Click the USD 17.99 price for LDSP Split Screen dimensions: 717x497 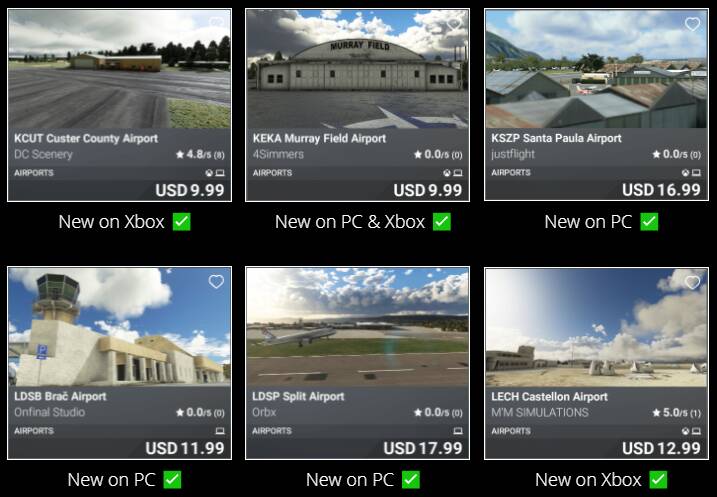coord(423,448)
